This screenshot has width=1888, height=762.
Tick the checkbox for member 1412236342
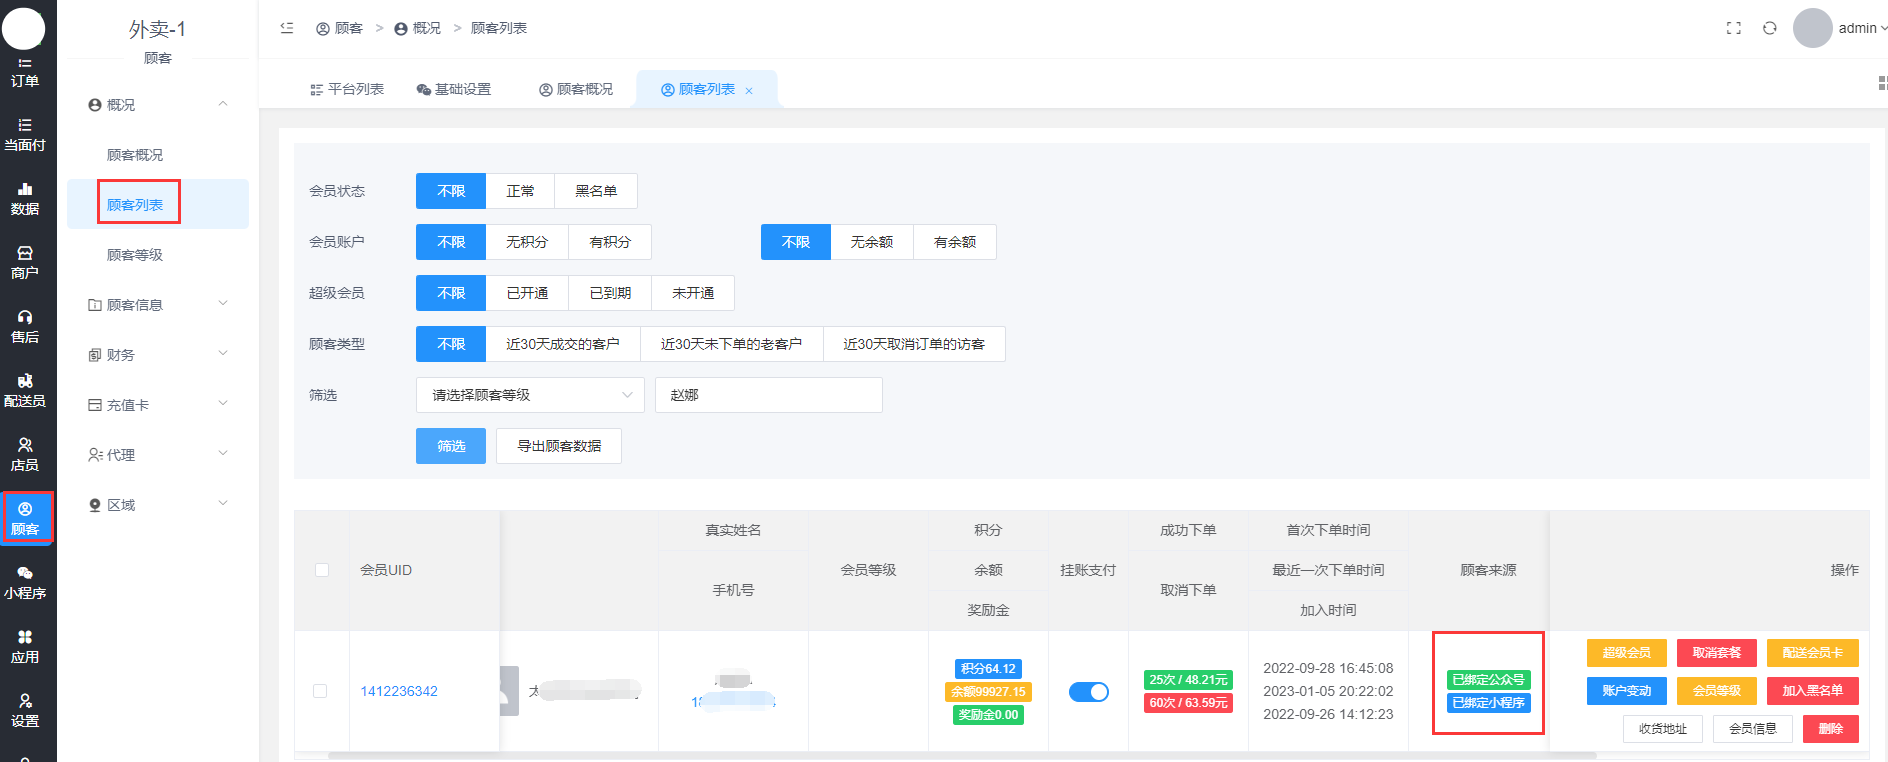(320, 691)
